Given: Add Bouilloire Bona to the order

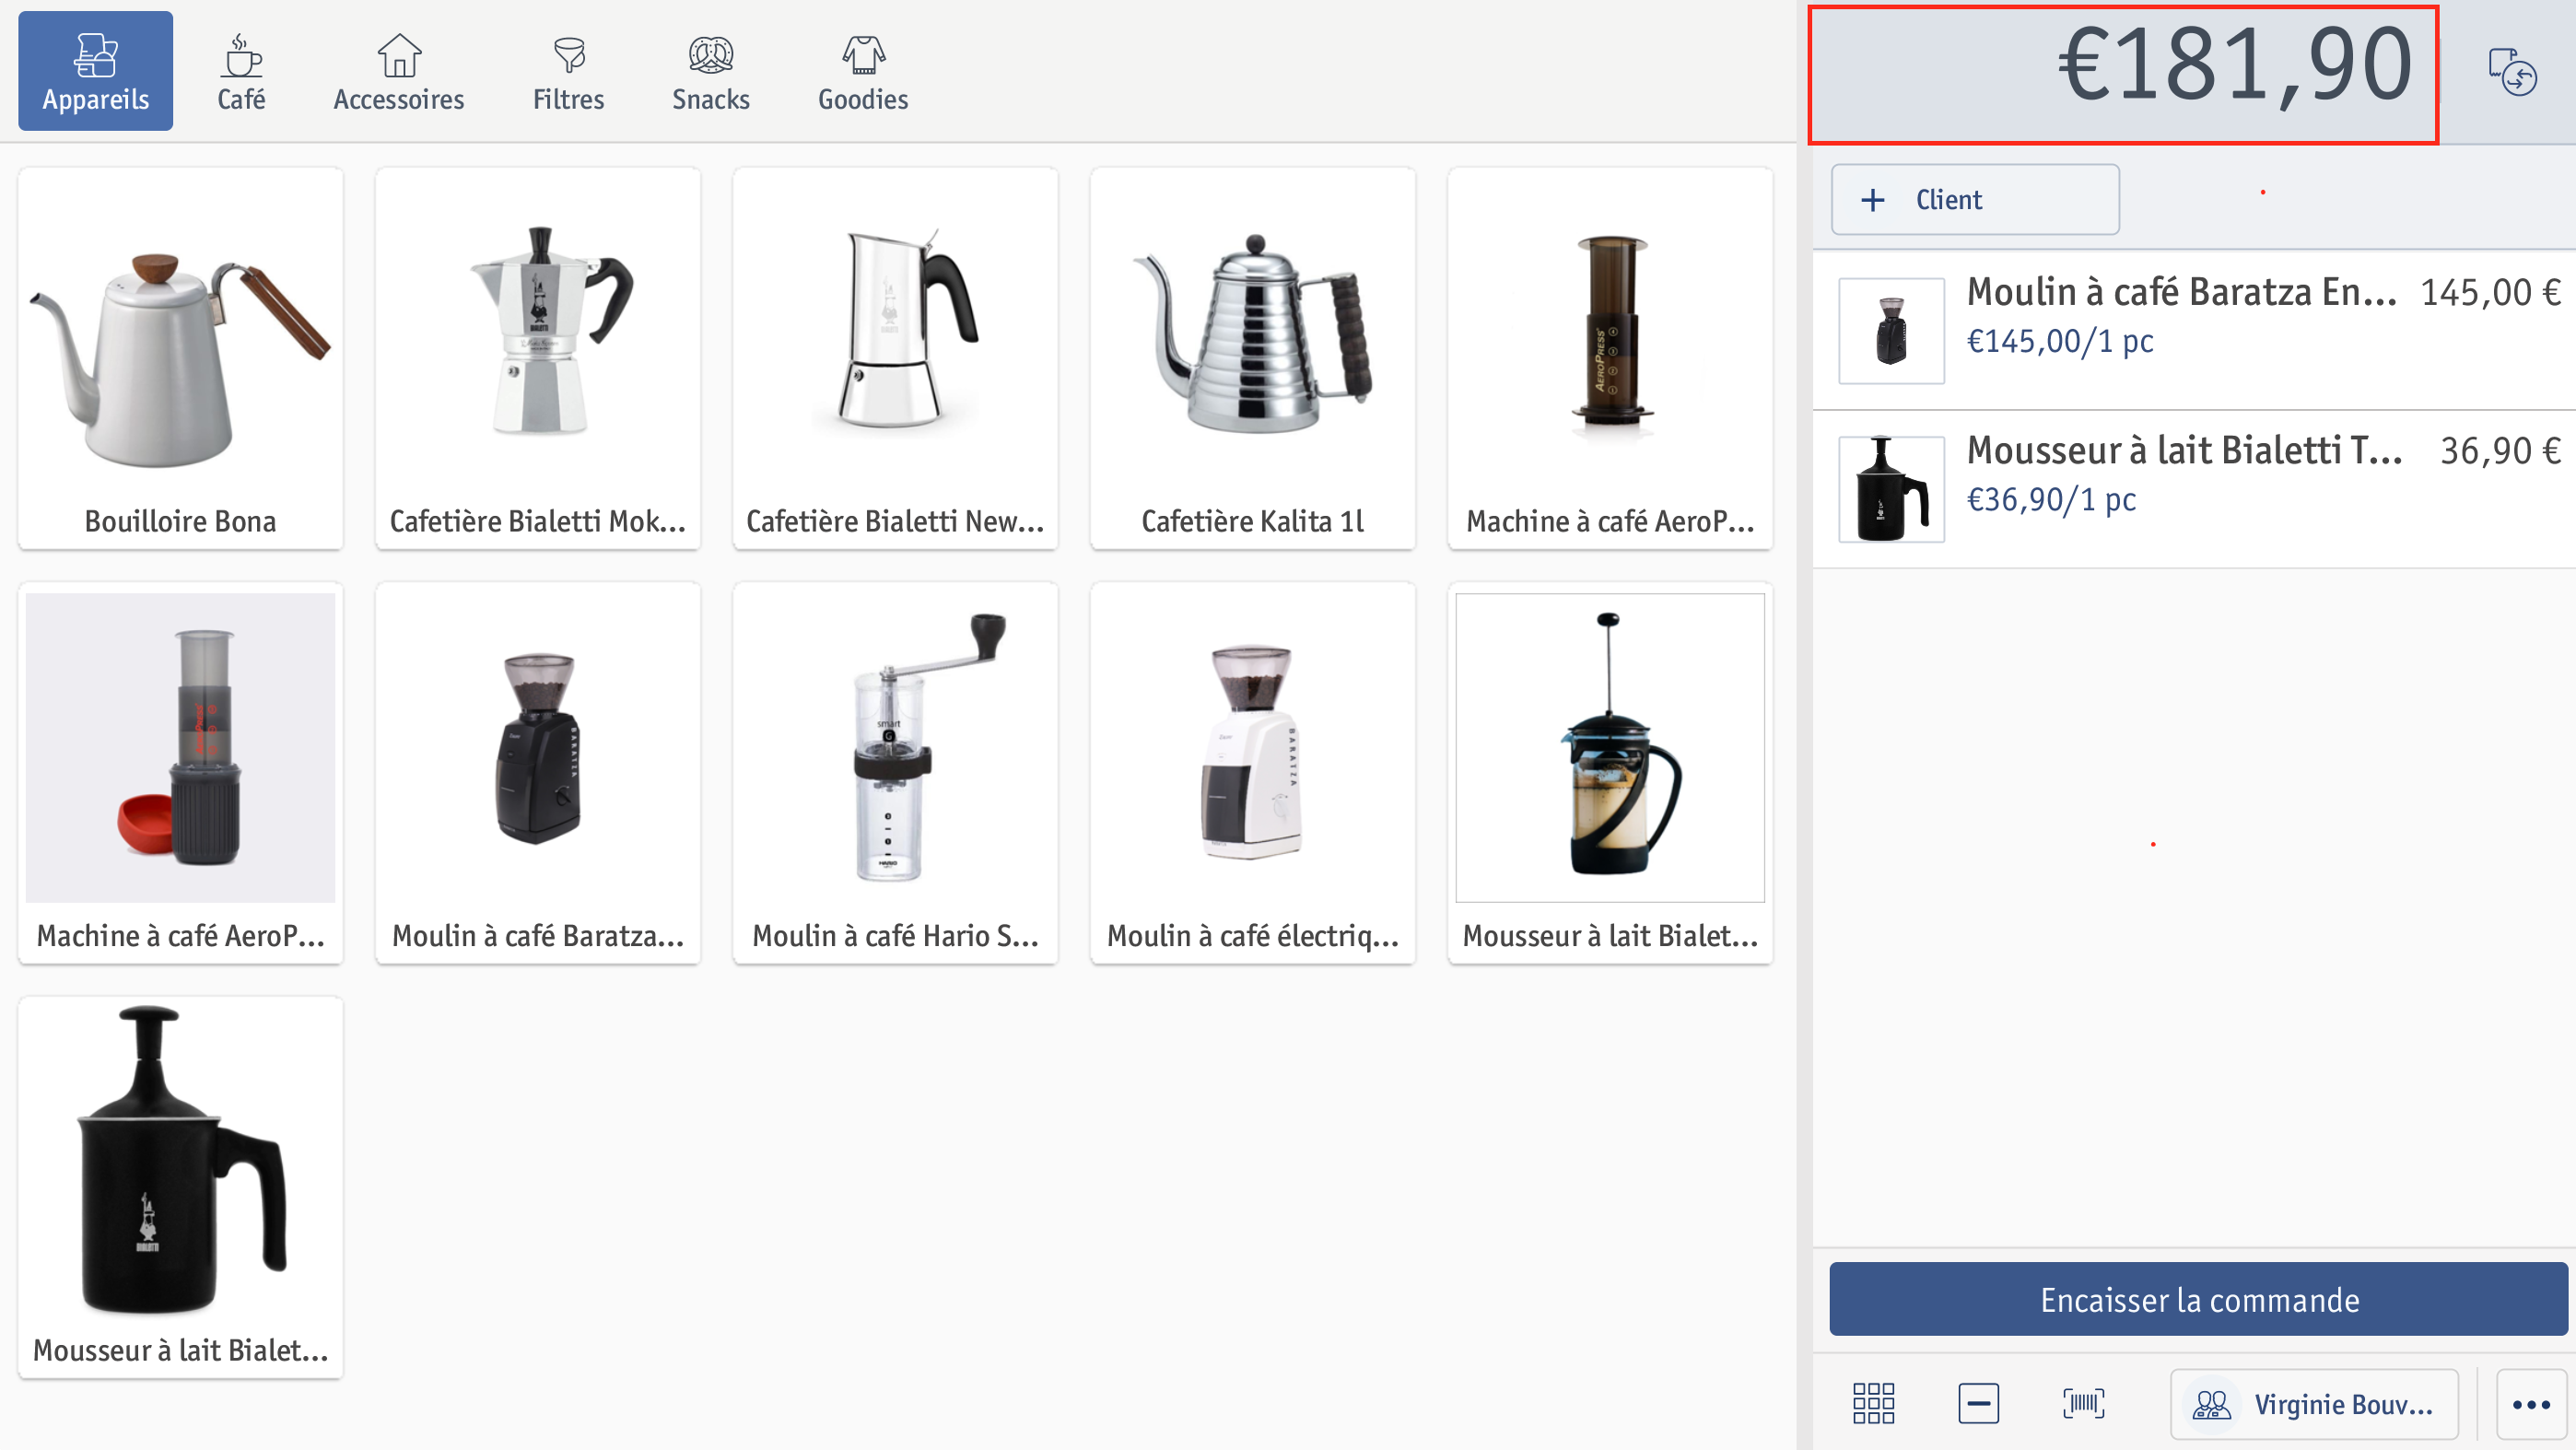Looking at the screenshot, I should 180,358.
